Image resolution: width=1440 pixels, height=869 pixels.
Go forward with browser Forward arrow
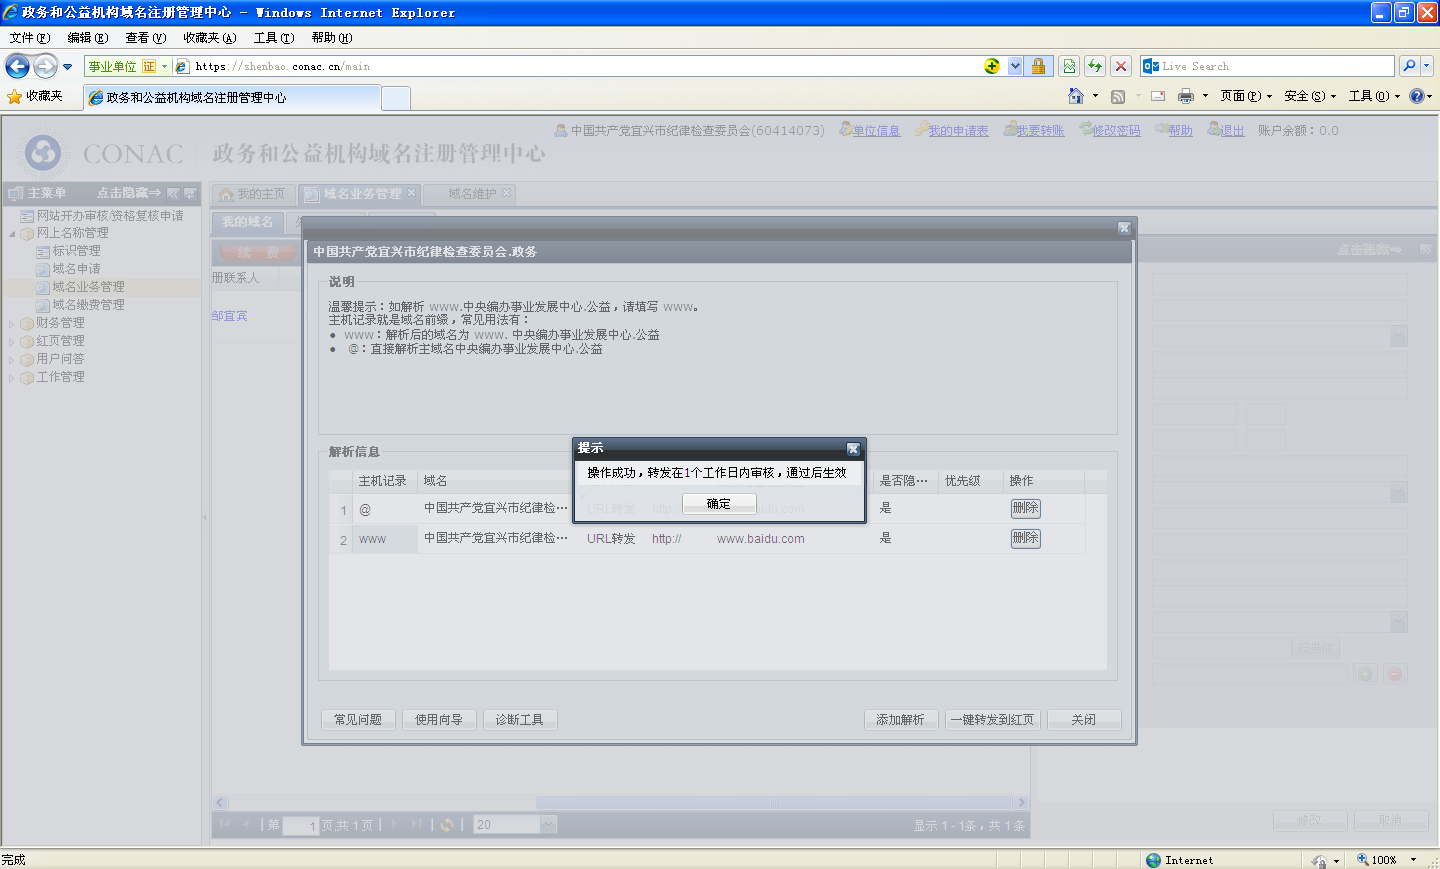[x=46, y=66]
